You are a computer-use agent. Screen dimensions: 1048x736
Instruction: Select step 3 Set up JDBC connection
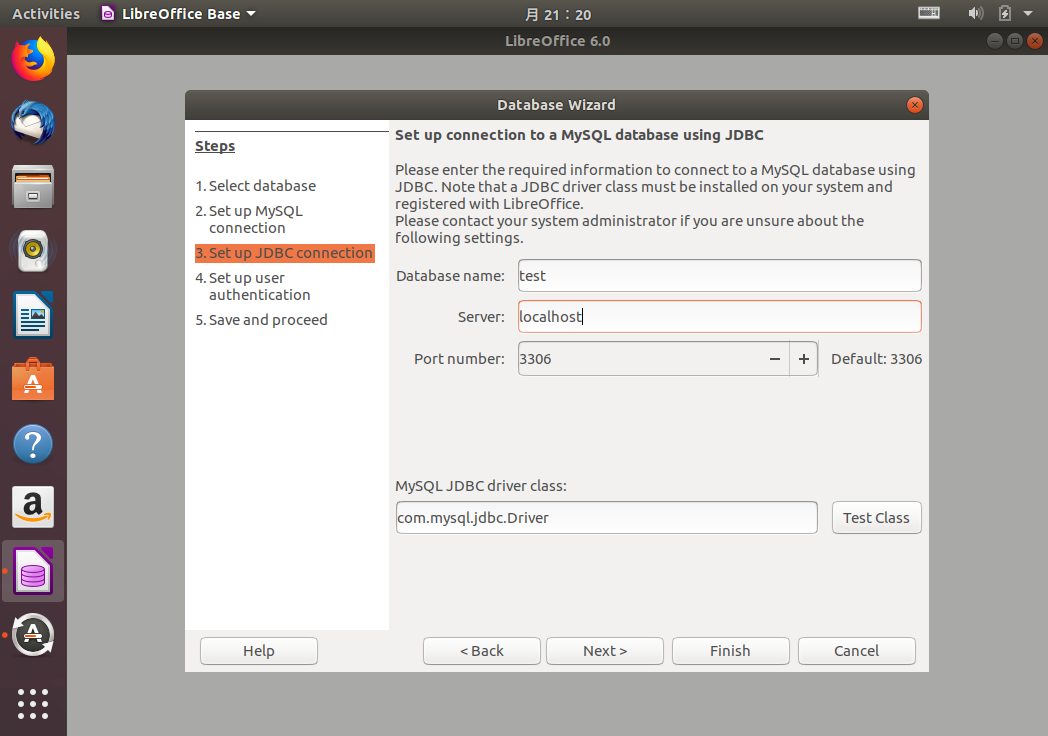coord(284,253)
